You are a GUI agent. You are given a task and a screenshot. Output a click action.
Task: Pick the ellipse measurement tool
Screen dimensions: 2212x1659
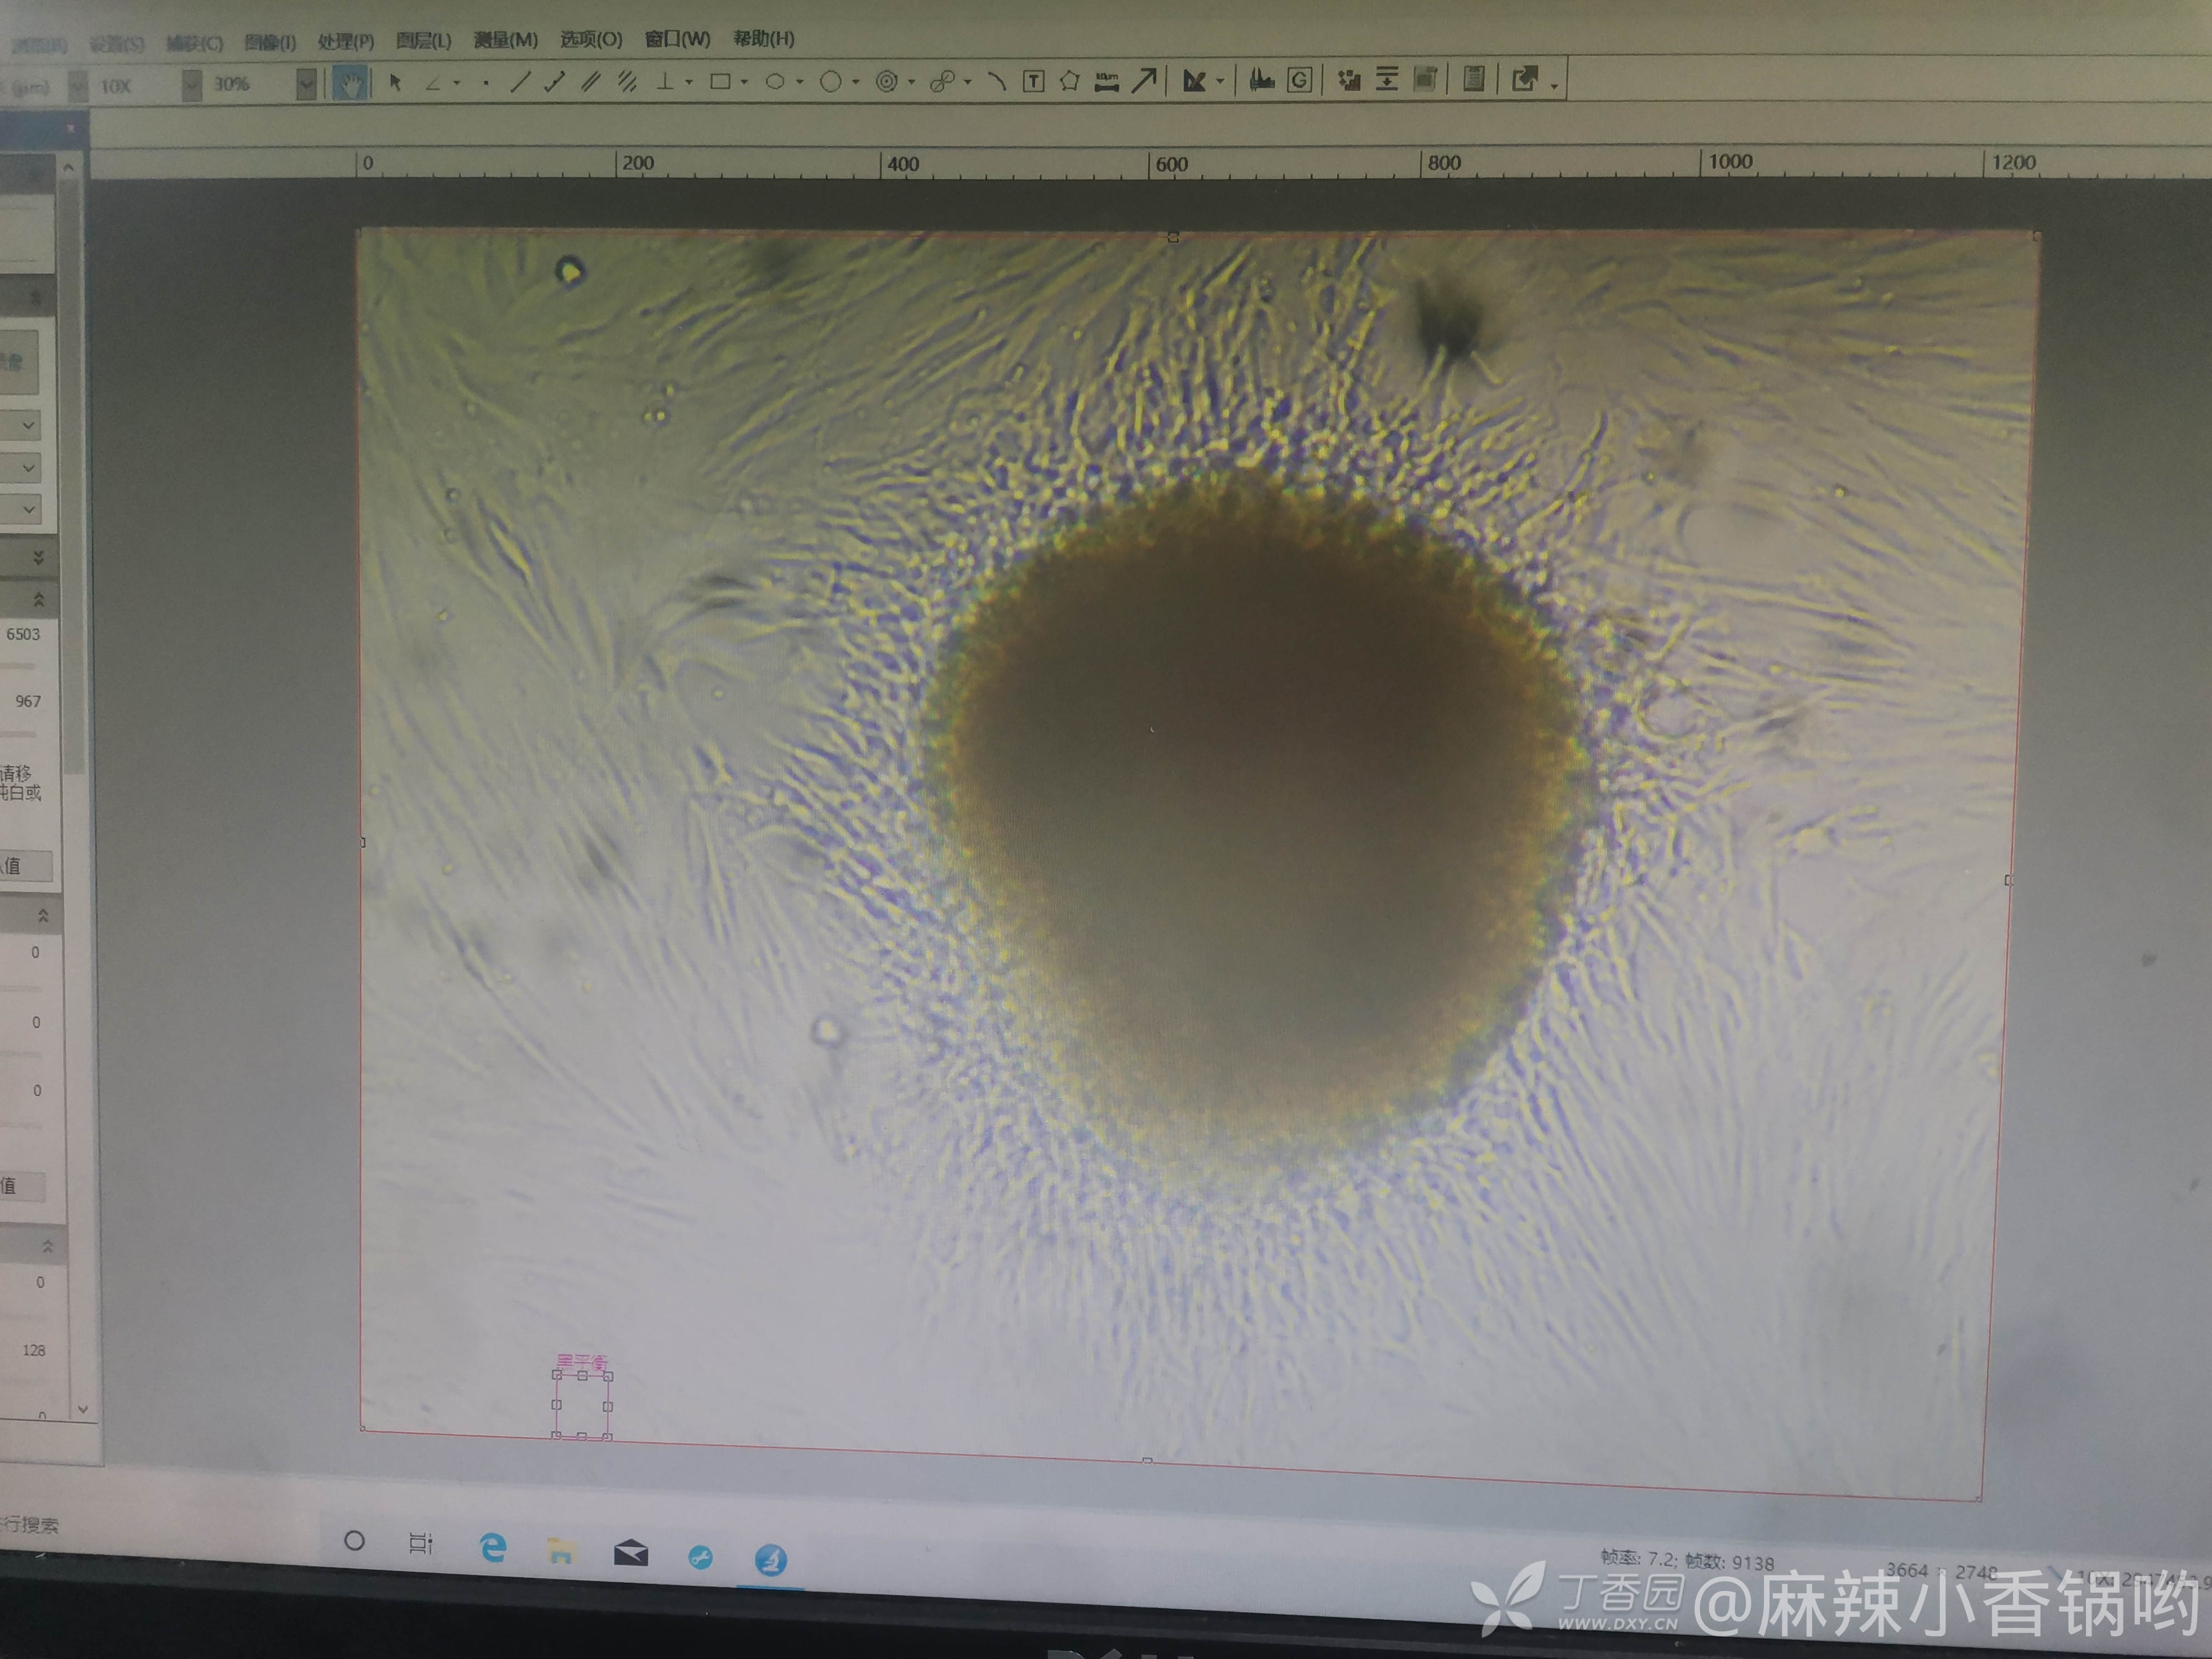[x=775, y=82]
